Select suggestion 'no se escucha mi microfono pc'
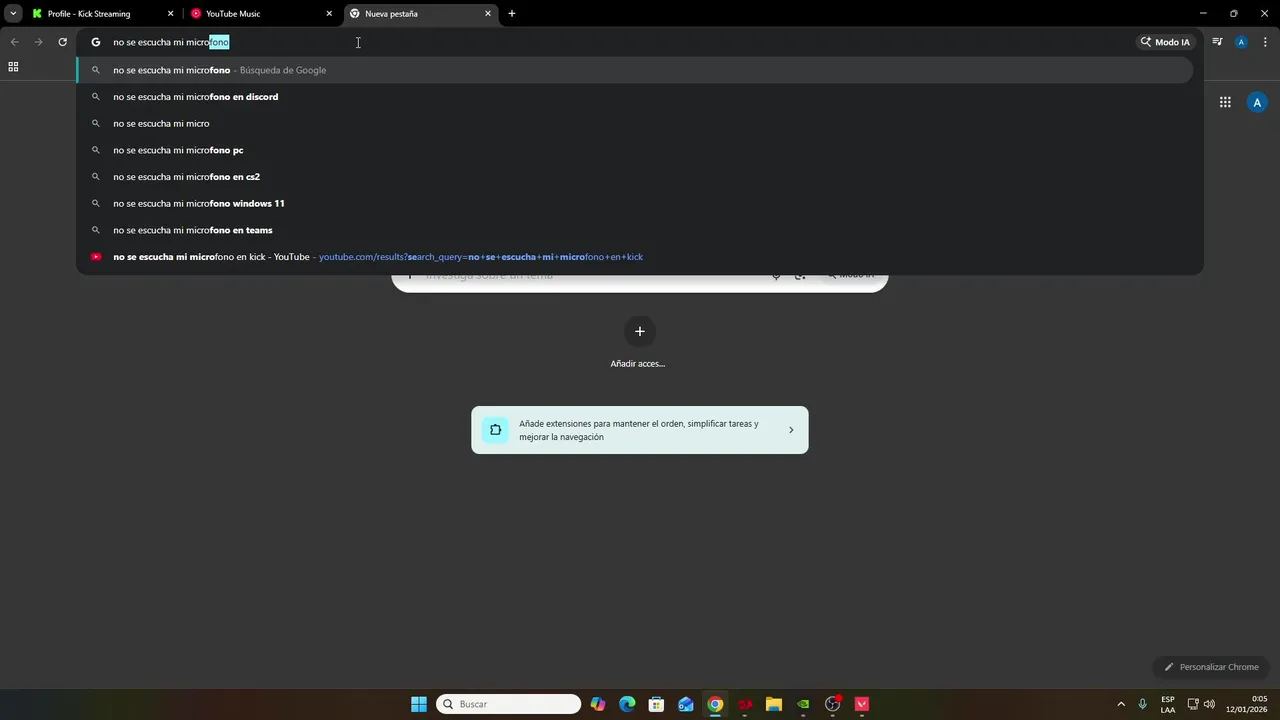Image resolution: width=1280 pixels, height=720 pixels. 635,150
